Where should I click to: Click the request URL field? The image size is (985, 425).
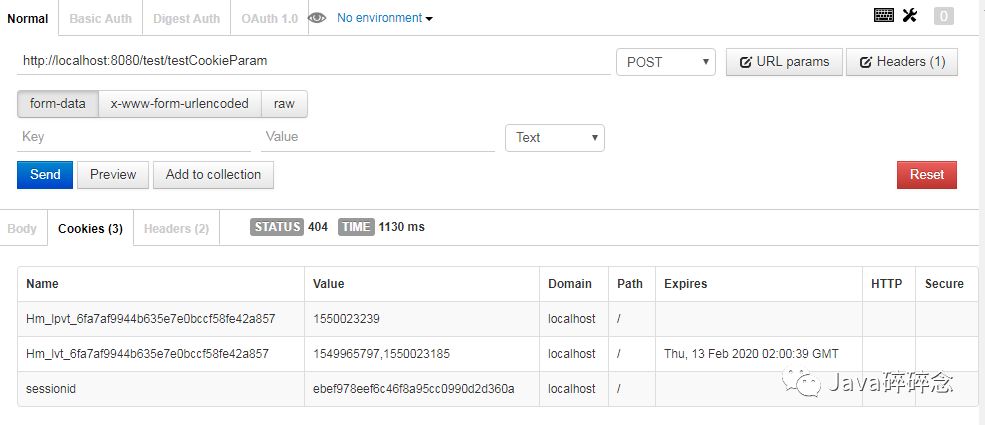314,61
